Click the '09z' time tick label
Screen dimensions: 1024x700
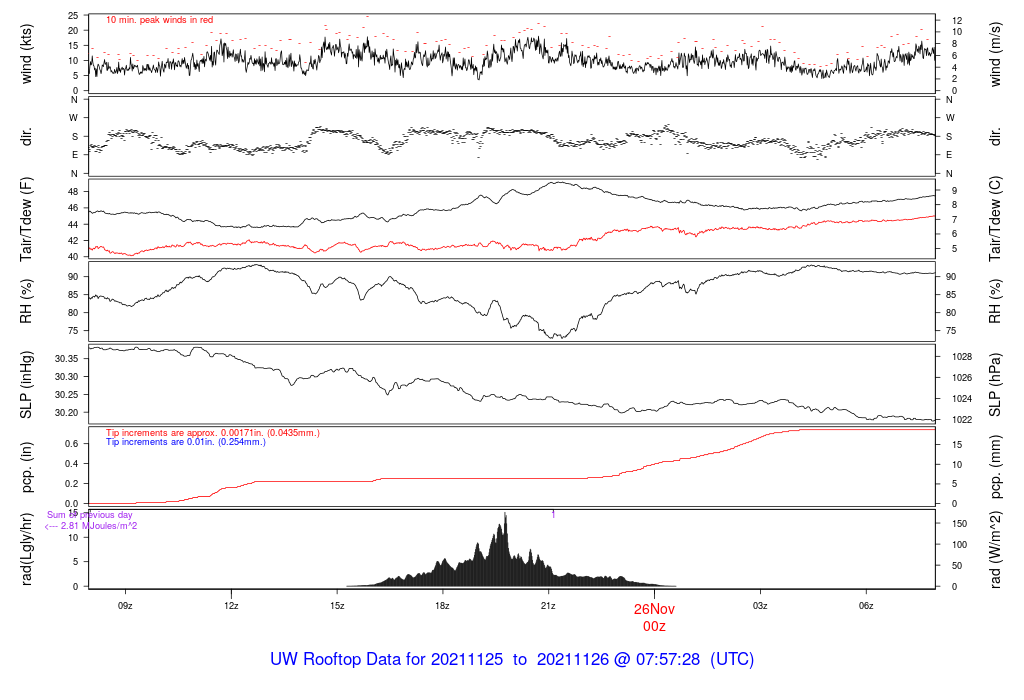[x=125, y=606]
